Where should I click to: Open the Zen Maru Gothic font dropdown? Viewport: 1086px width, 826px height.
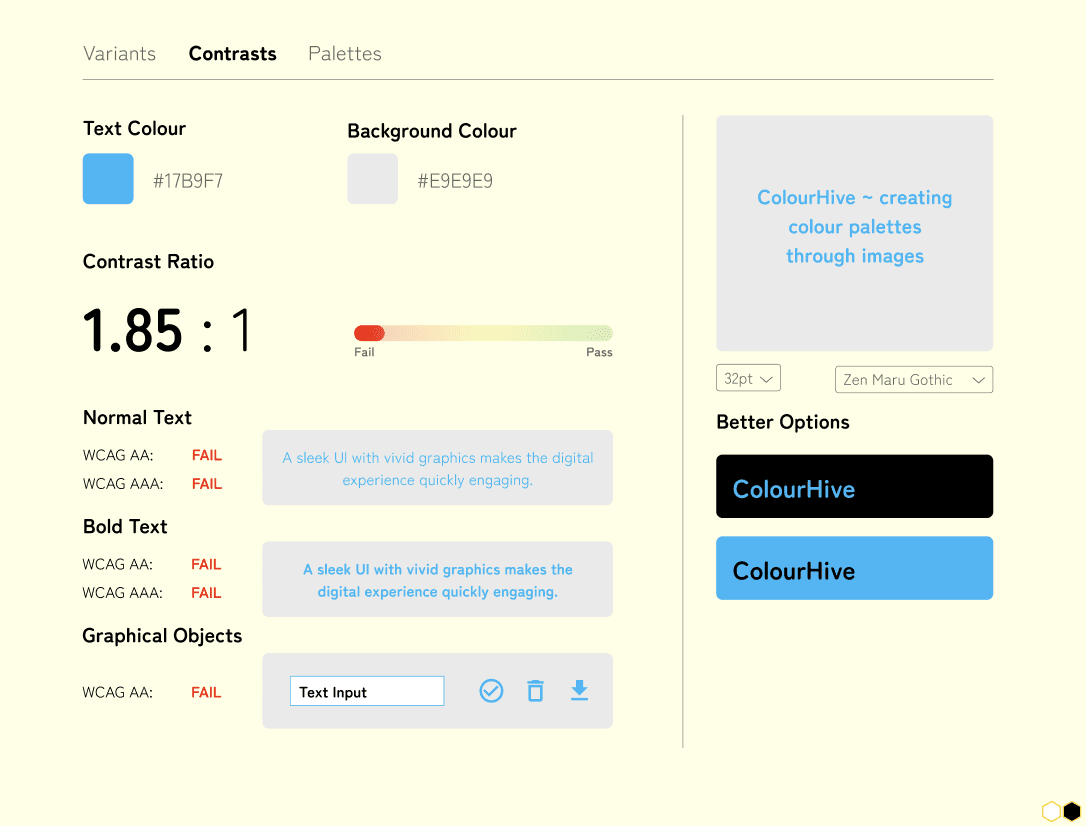[x=914, y=379]
